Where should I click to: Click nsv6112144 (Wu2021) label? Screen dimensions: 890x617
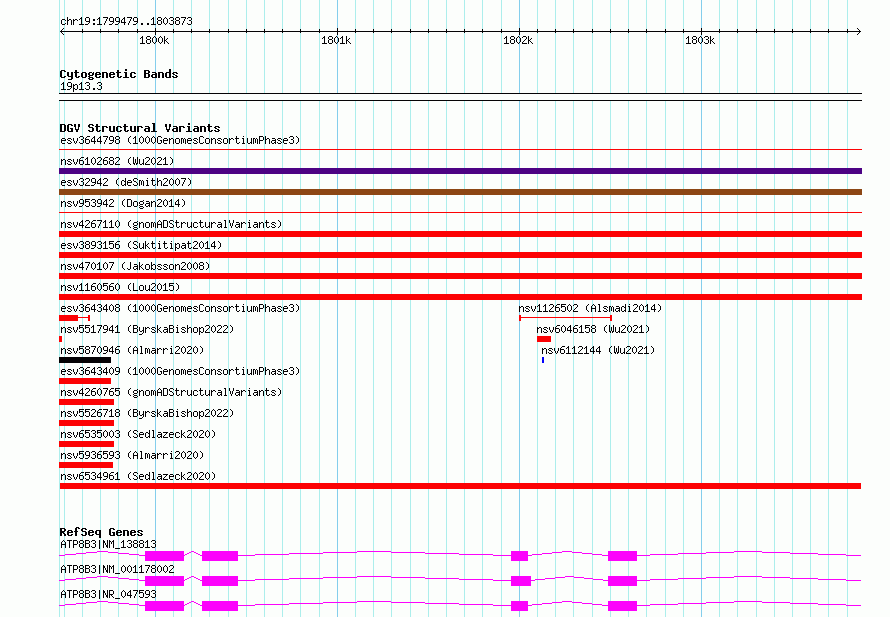[x=598, y=350]
